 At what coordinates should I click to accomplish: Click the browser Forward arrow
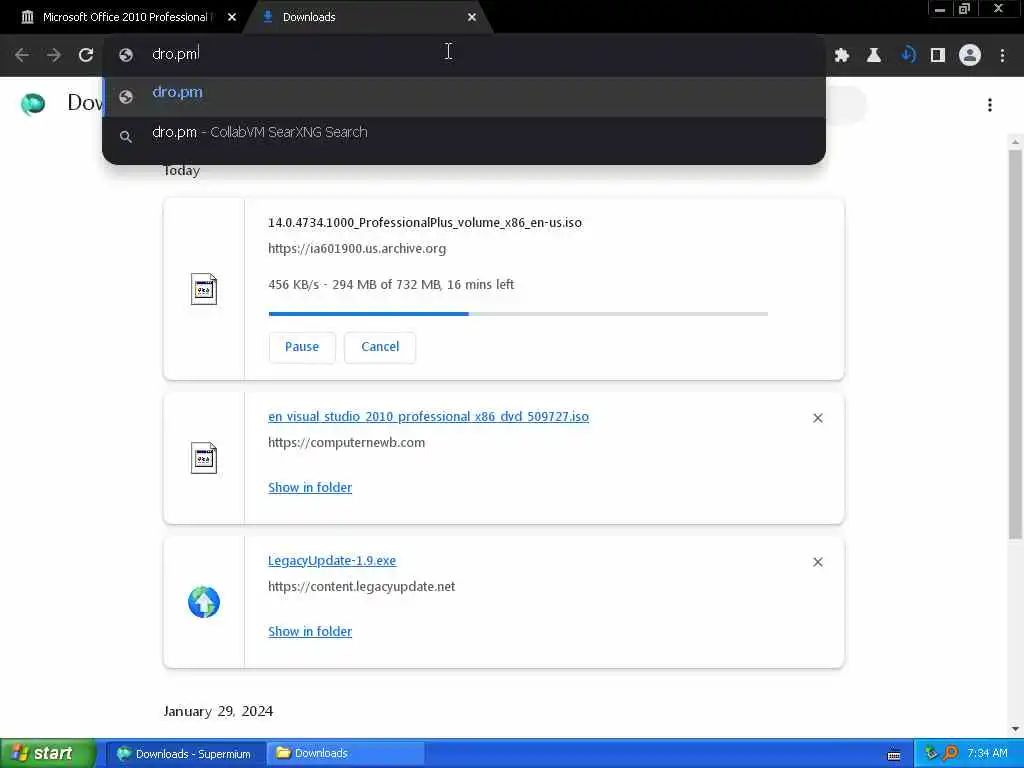click(x=54, y=55)
